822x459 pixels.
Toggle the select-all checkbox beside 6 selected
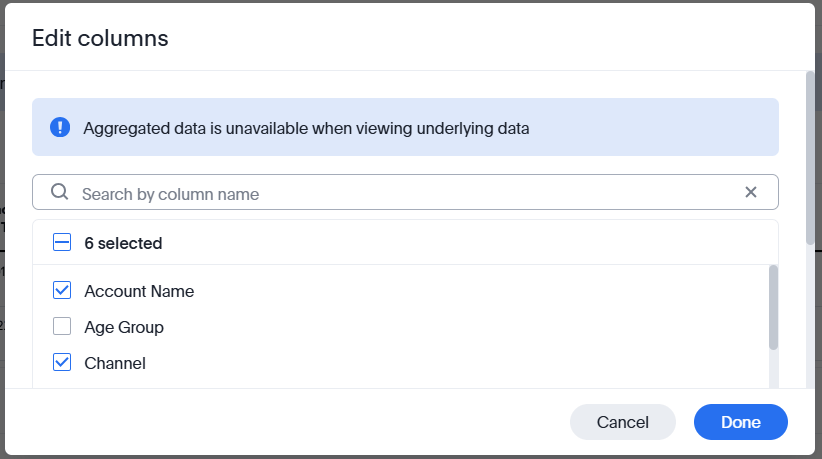[62, 243]
